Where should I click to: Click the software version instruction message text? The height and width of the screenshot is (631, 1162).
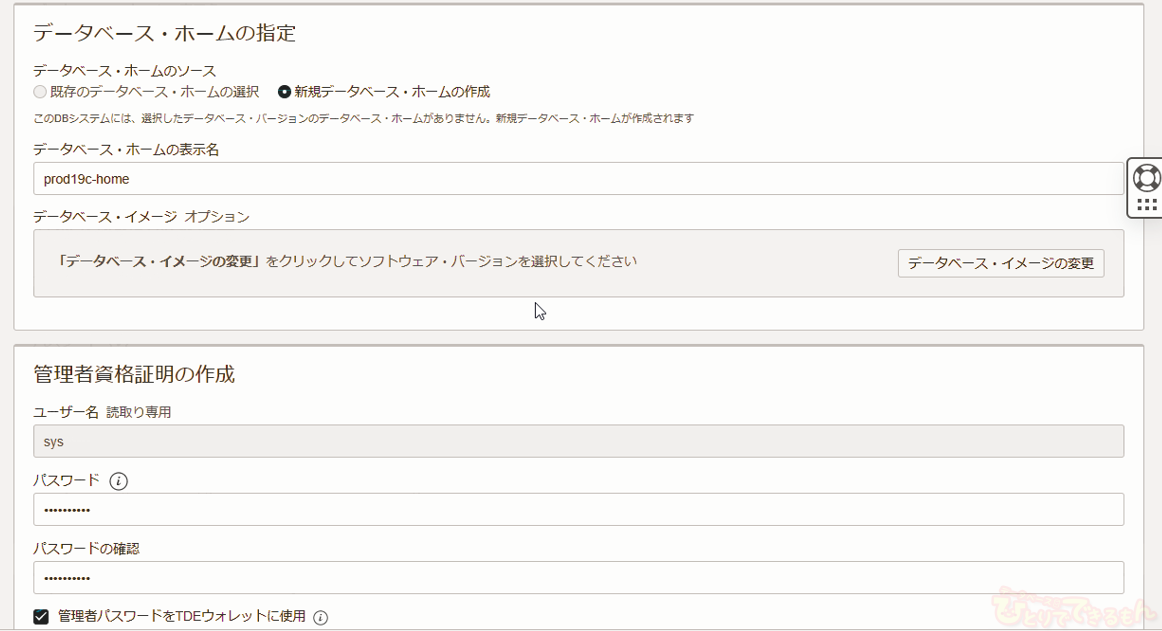point(347,262)
